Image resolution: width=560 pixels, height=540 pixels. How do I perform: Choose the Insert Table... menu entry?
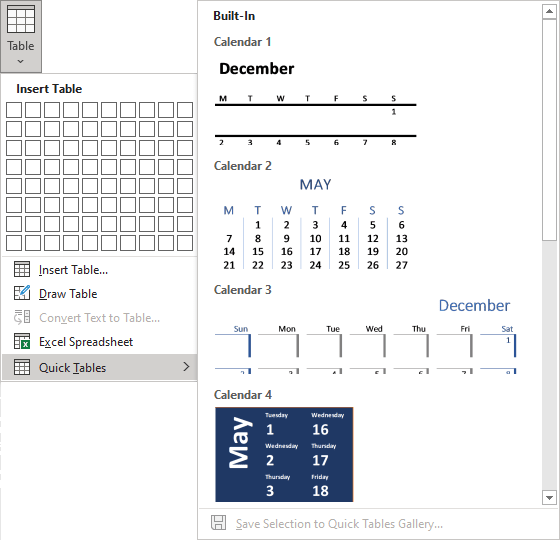pyautogui.click(x=99, y=270)
